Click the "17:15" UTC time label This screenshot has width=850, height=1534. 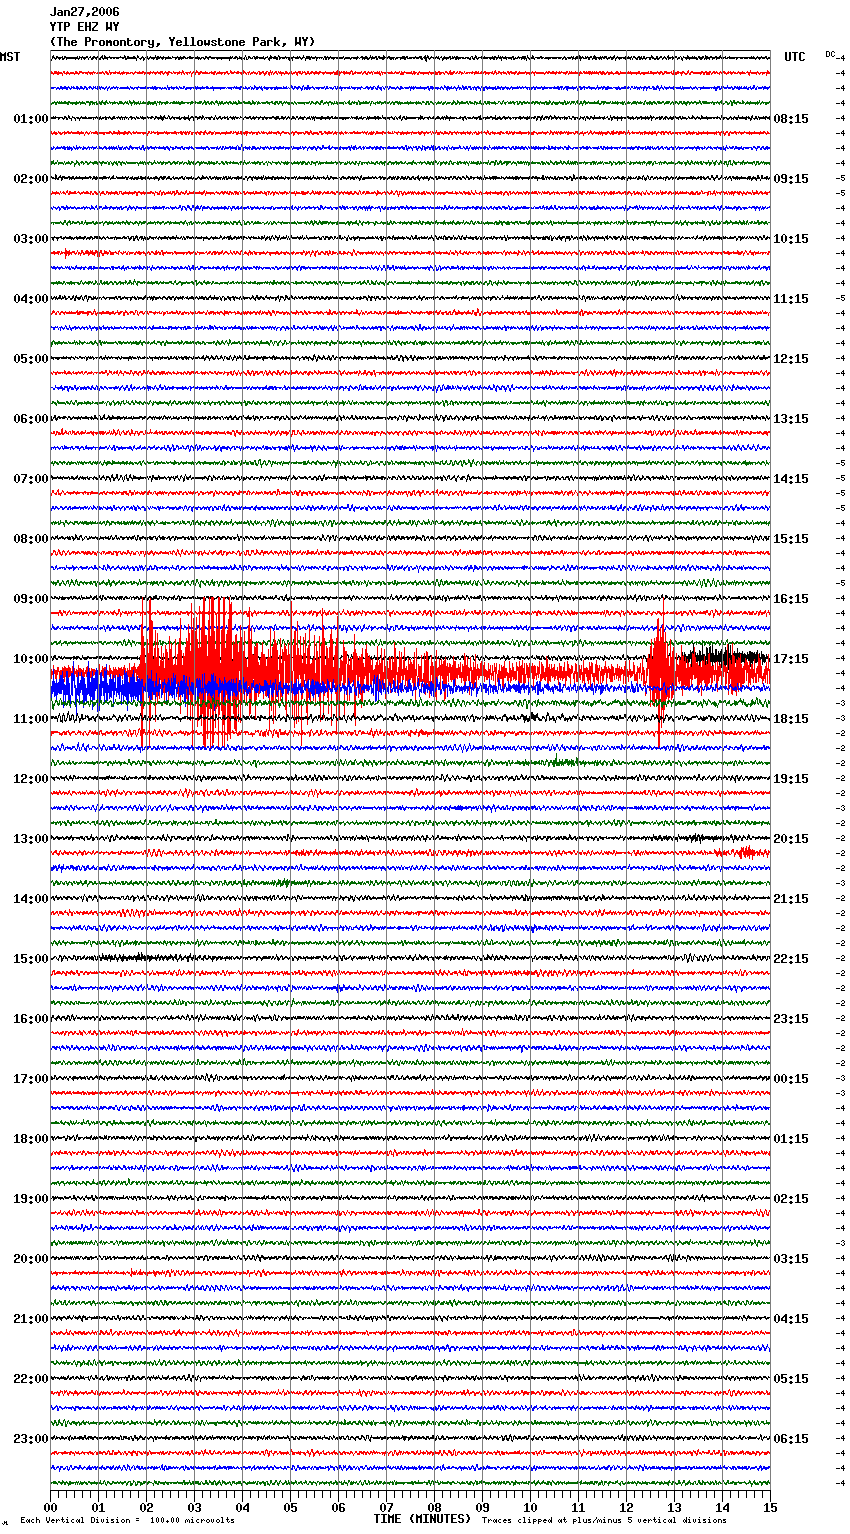tap(791, 659)
